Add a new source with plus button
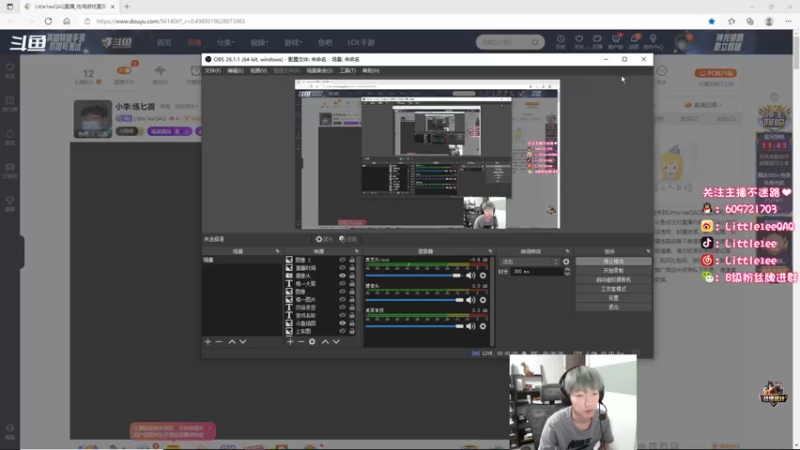This screenshot has height=450, width=800. pos(290,341)
